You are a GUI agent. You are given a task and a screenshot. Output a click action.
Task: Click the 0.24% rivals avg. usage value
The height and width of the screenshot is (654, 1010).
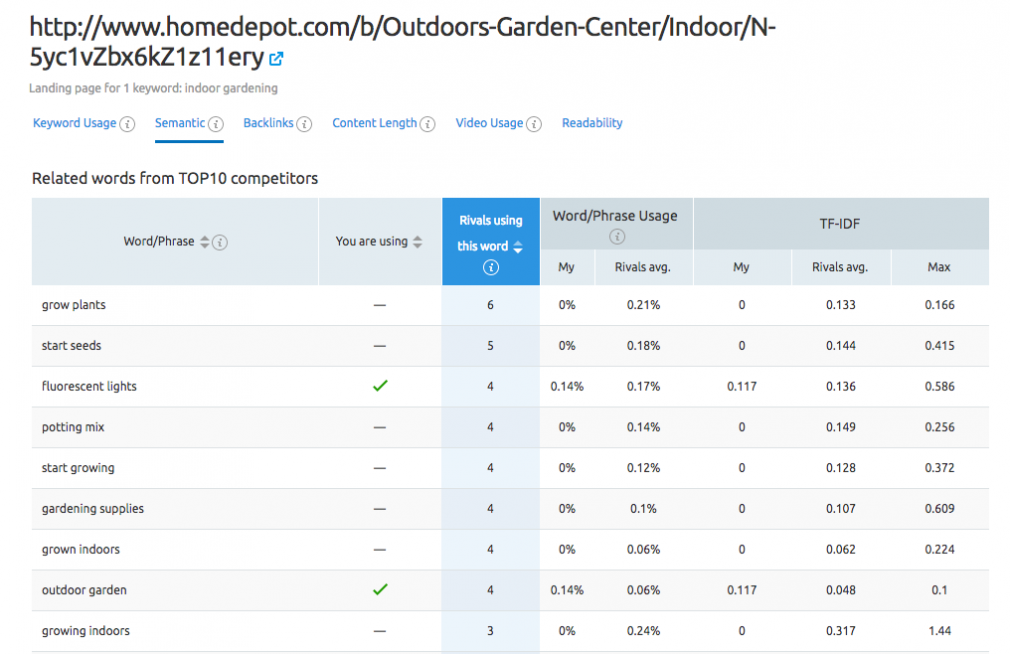643,631
